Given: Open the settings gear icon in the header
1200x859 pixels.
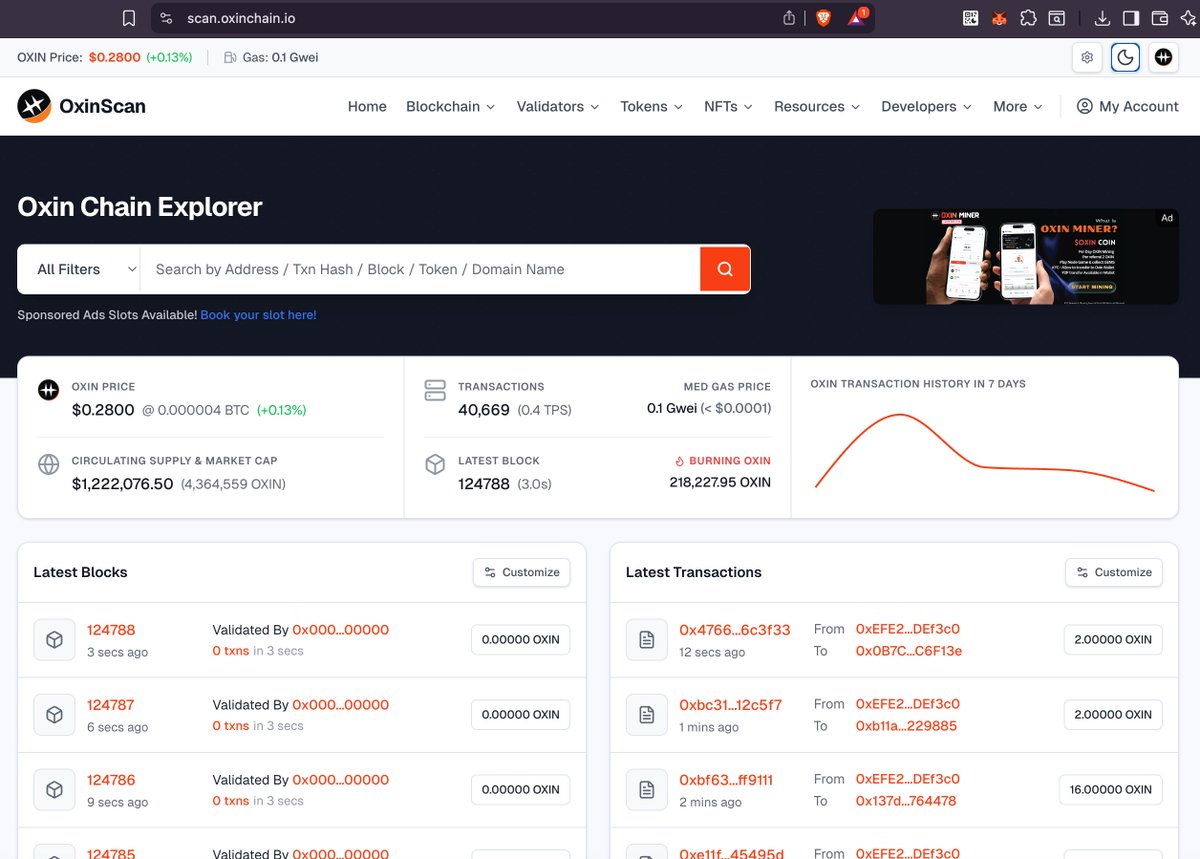Looking at the screenshot, I should (1087, 57).
